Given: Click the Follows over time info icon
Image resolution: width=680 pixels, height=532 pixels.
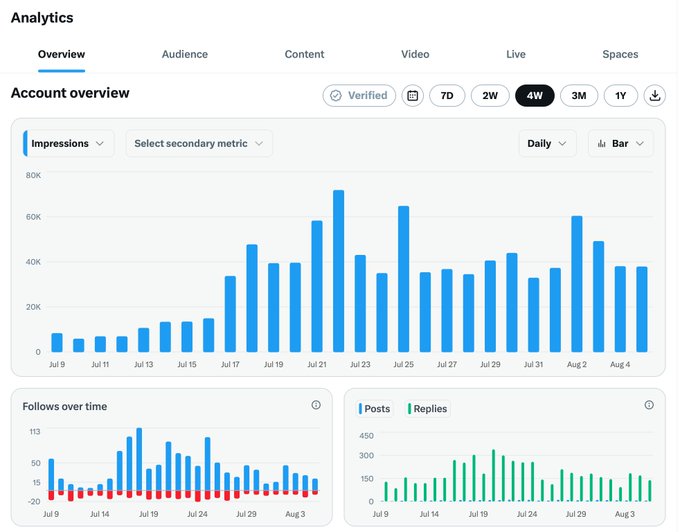Looking at the screenshot, I should pyautogui.click(x=316, y=405).
